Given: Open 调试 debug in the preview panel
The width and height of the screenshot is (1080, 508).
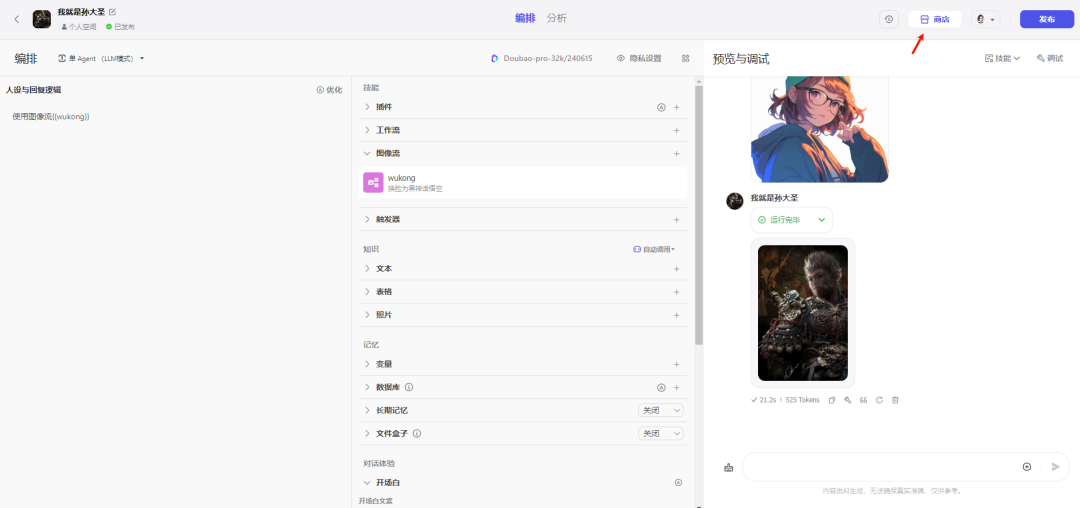Looking at the screenshot, I should [1050, 59].
